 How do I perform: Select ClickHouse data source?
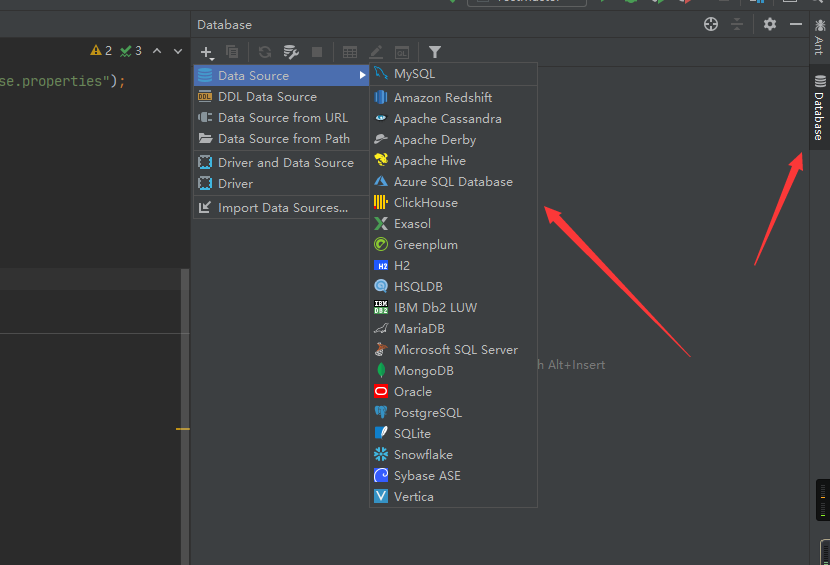[x=454, y=203]
